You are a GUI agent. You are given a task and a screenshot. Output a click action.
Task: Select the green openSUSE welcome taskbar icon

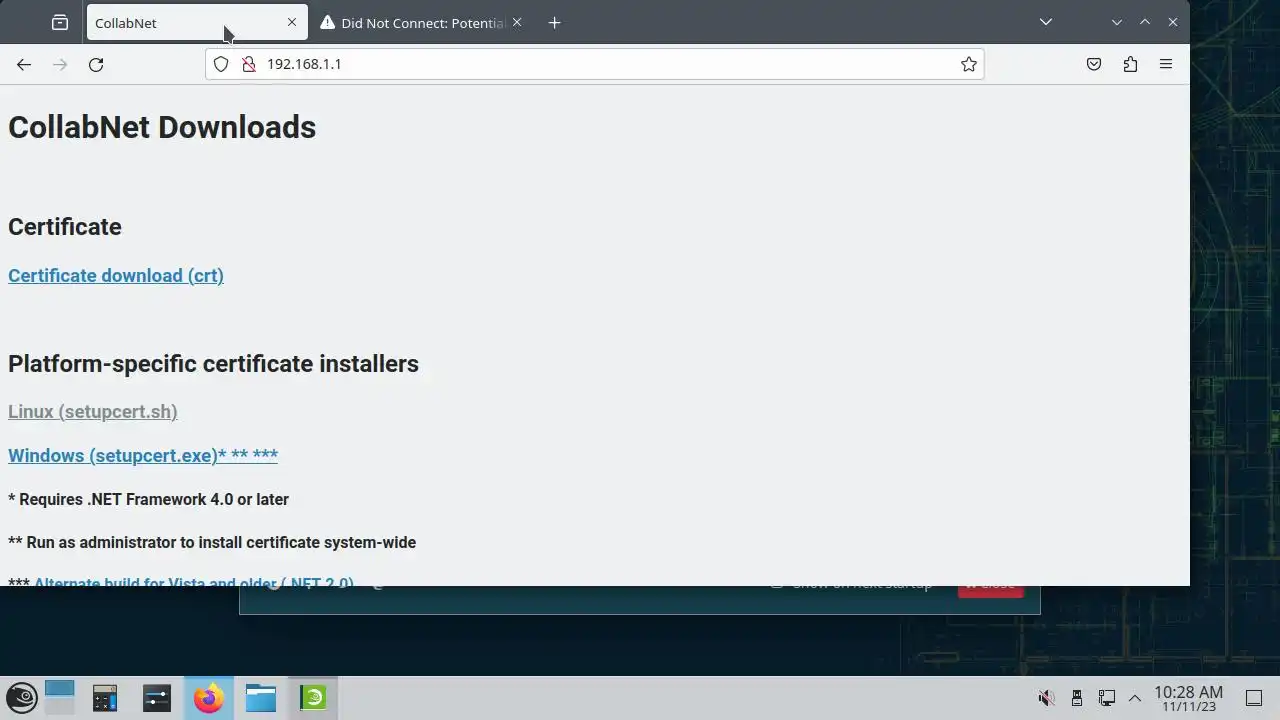point(313,698)
